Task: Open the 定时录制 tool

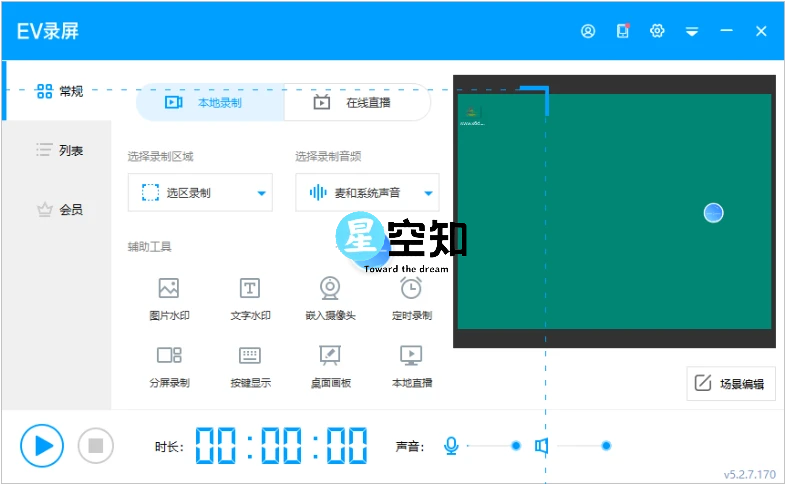Action: 412,299
